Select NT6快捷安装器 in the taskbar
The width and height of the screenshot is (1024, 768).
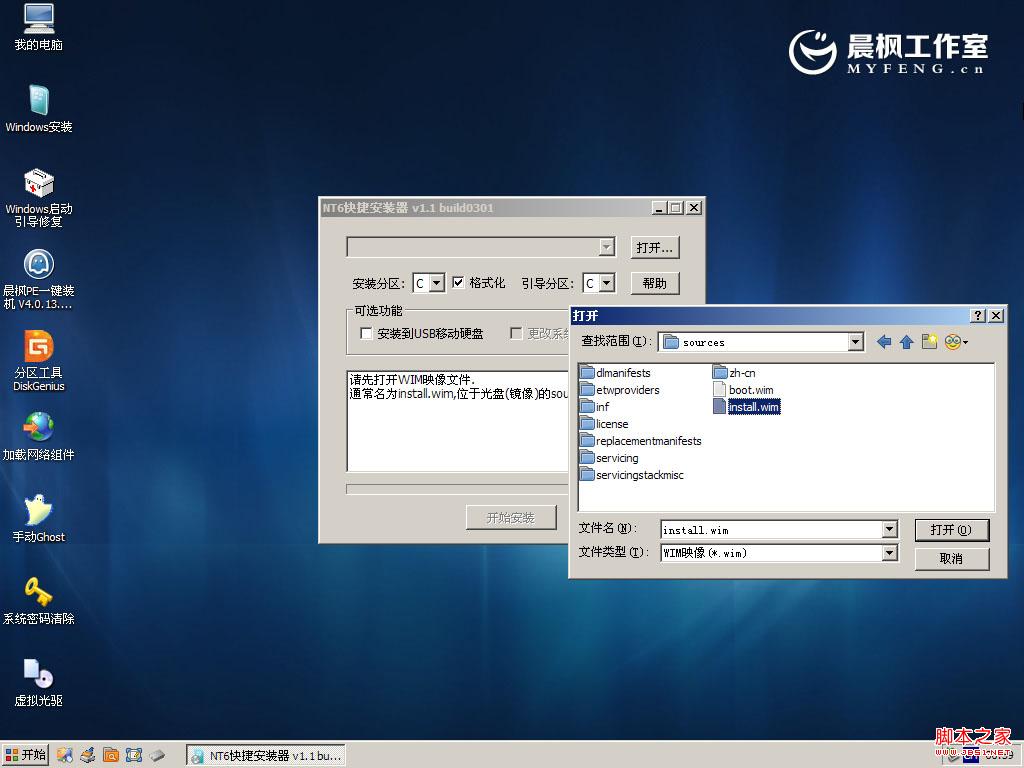(265, 754)
